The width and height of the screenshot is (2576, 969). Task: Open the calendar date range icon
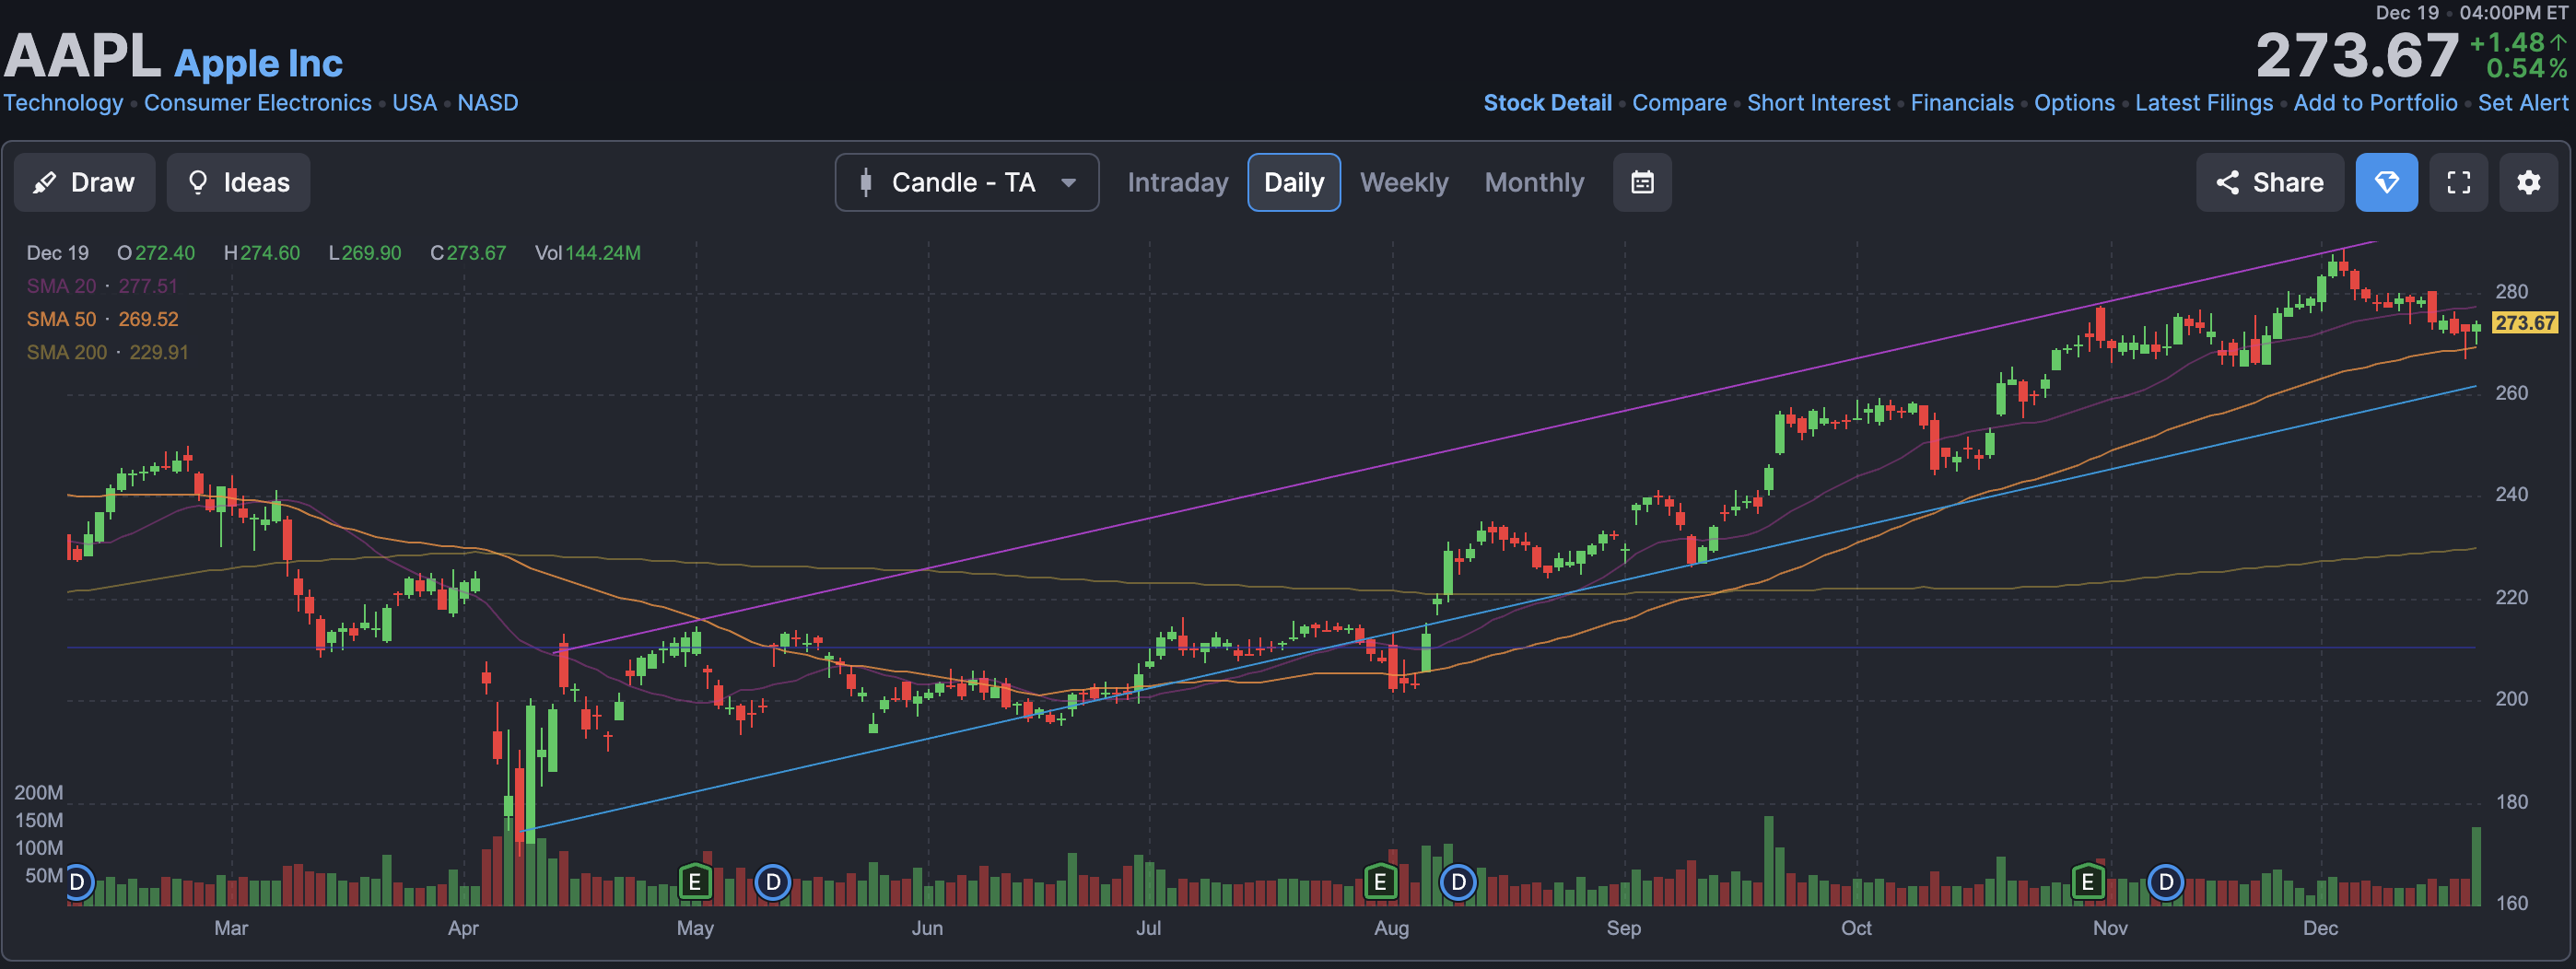1641,182
